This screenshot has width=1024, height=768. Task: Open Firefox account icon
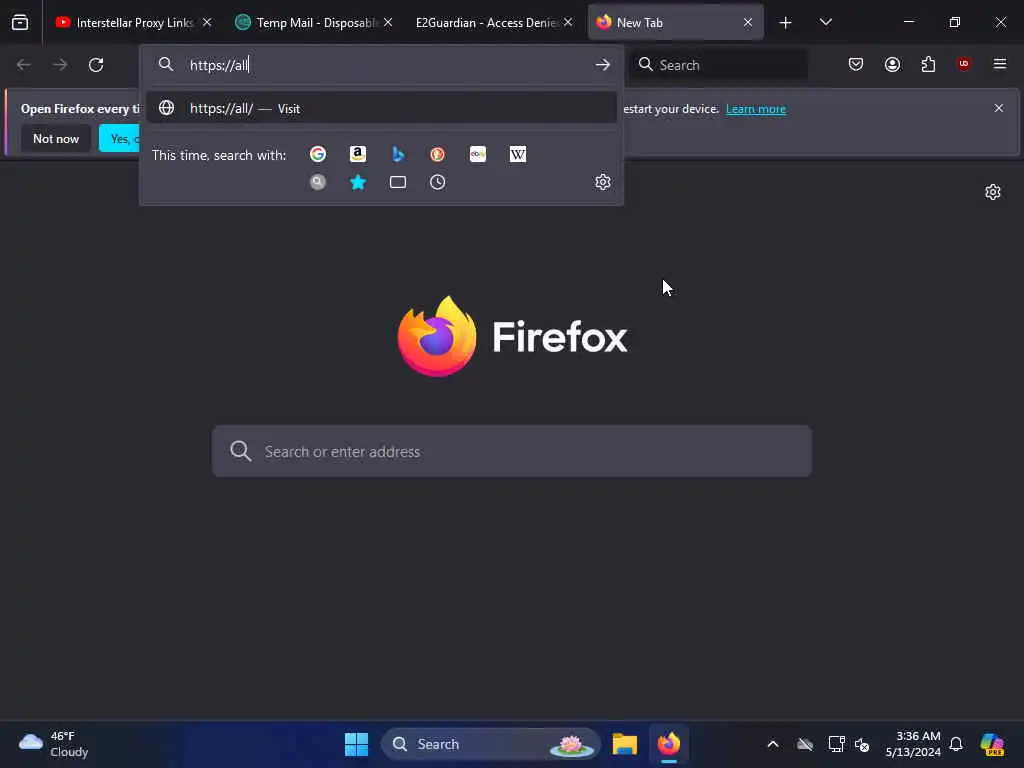[892, 64]
